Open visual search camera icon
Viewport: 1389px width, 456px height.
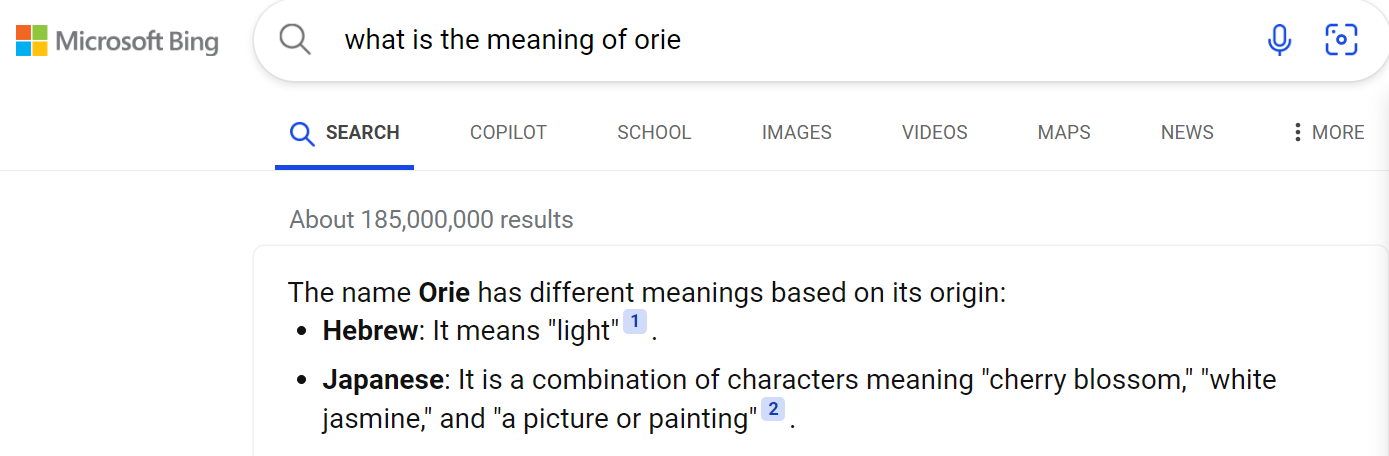coord(1341,40)
